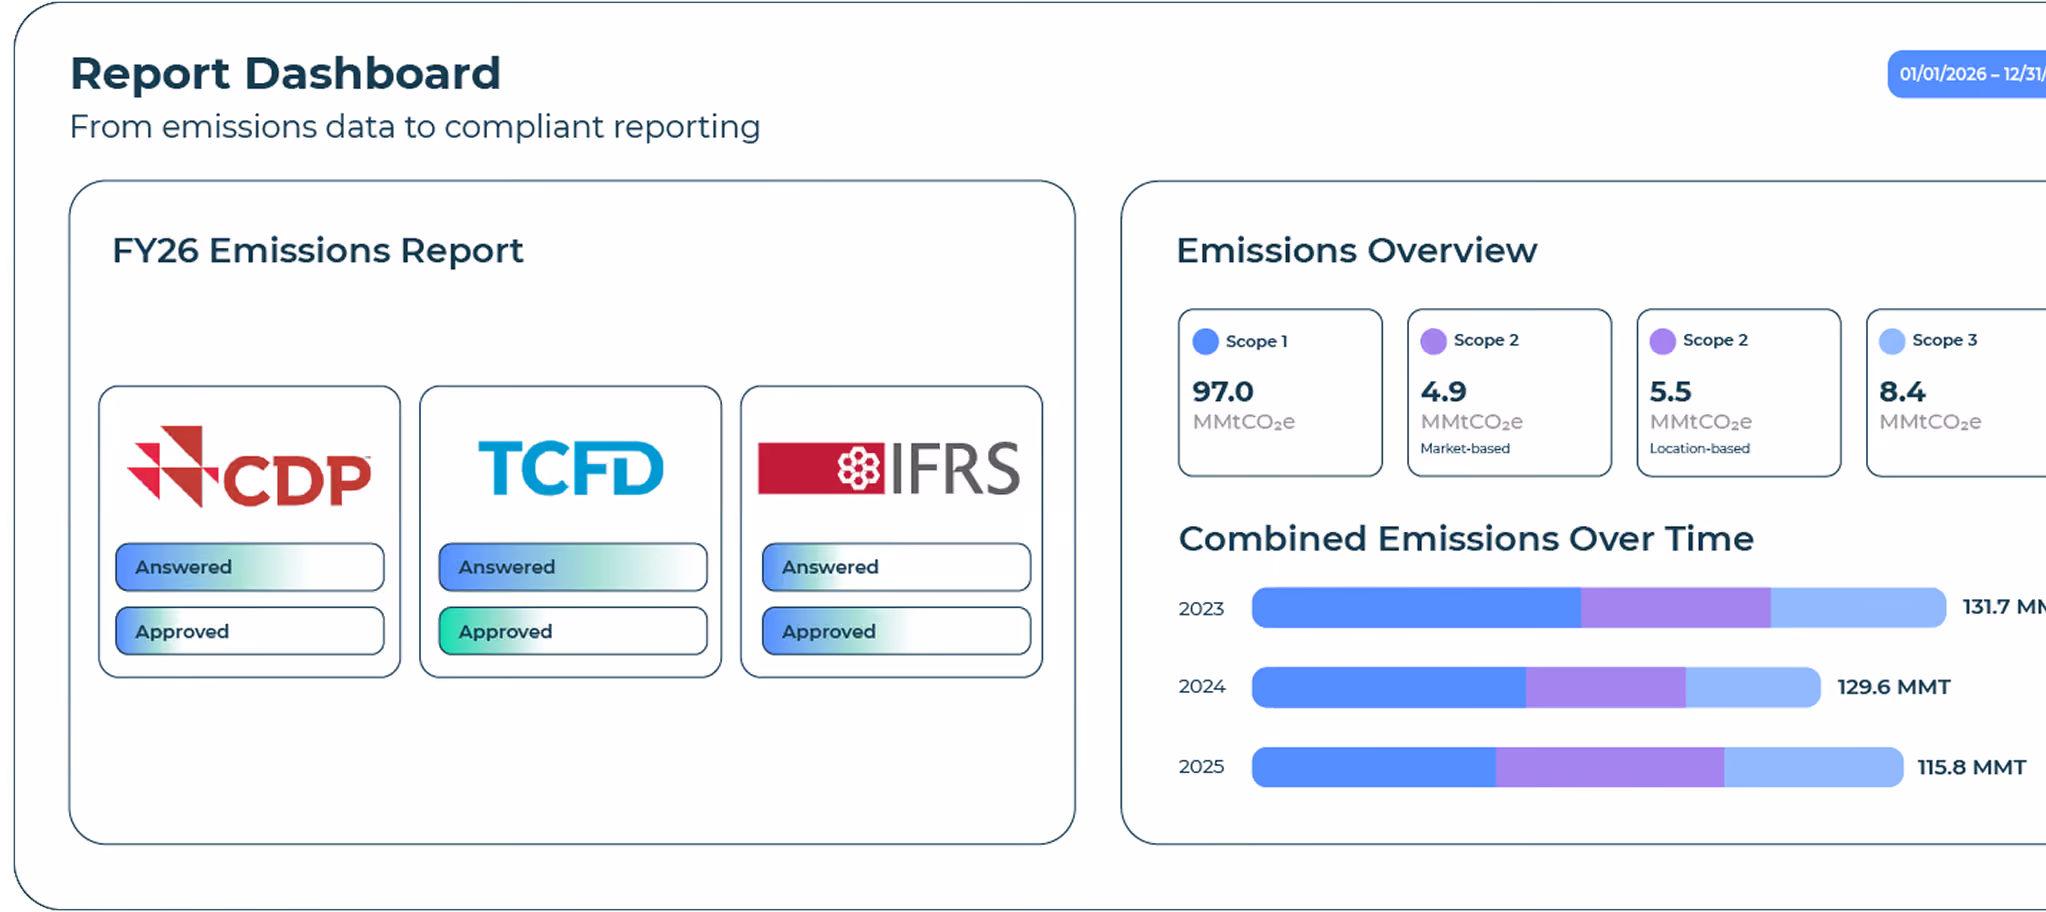Click the Report Dashboard title
This screenshot has height=912, width=2046.
click(x=285, y=74)
